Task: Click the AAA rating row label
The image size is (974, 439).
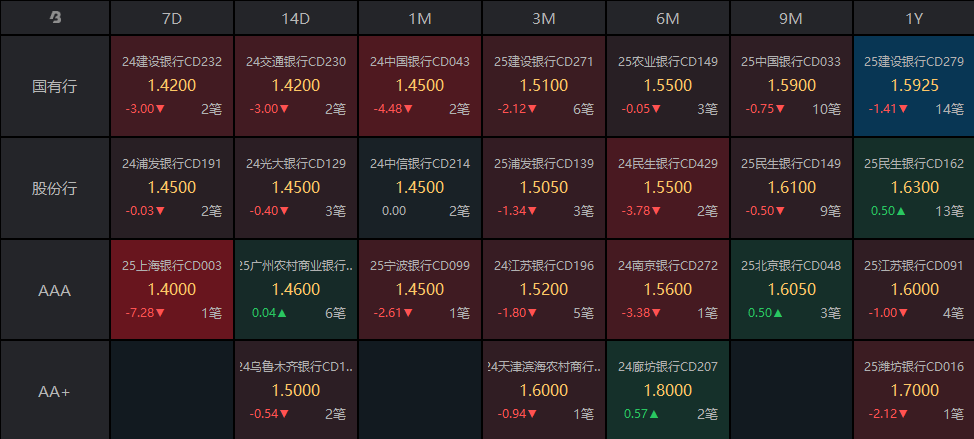Action: click(54, 290)
